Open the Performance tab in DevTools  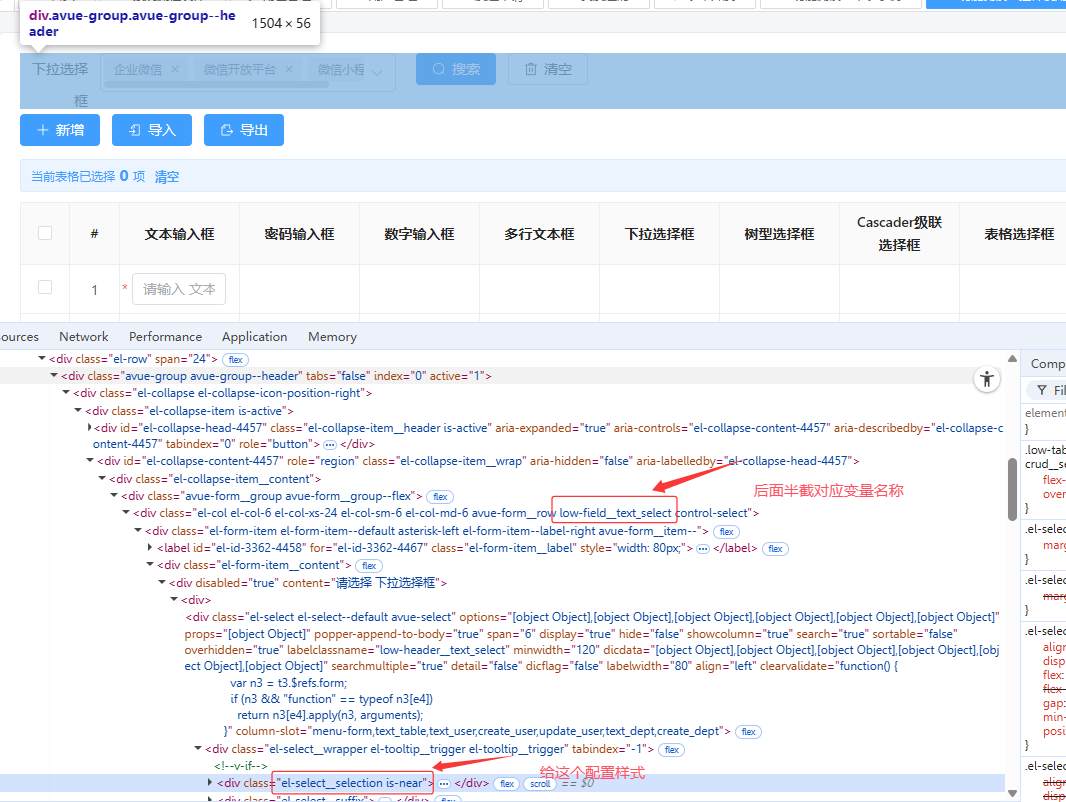click(165, 337)
